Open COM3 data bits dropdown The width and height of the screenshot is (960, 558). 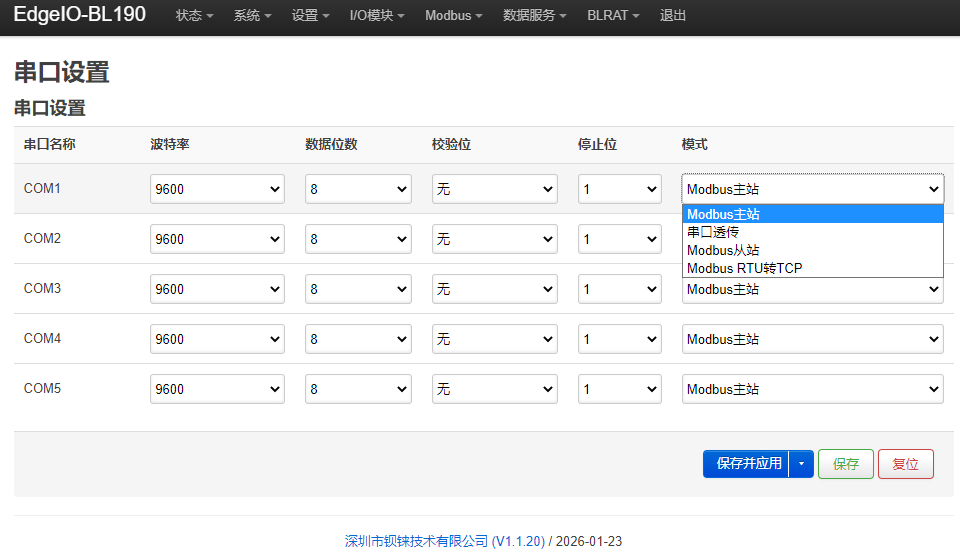[358, 289]
